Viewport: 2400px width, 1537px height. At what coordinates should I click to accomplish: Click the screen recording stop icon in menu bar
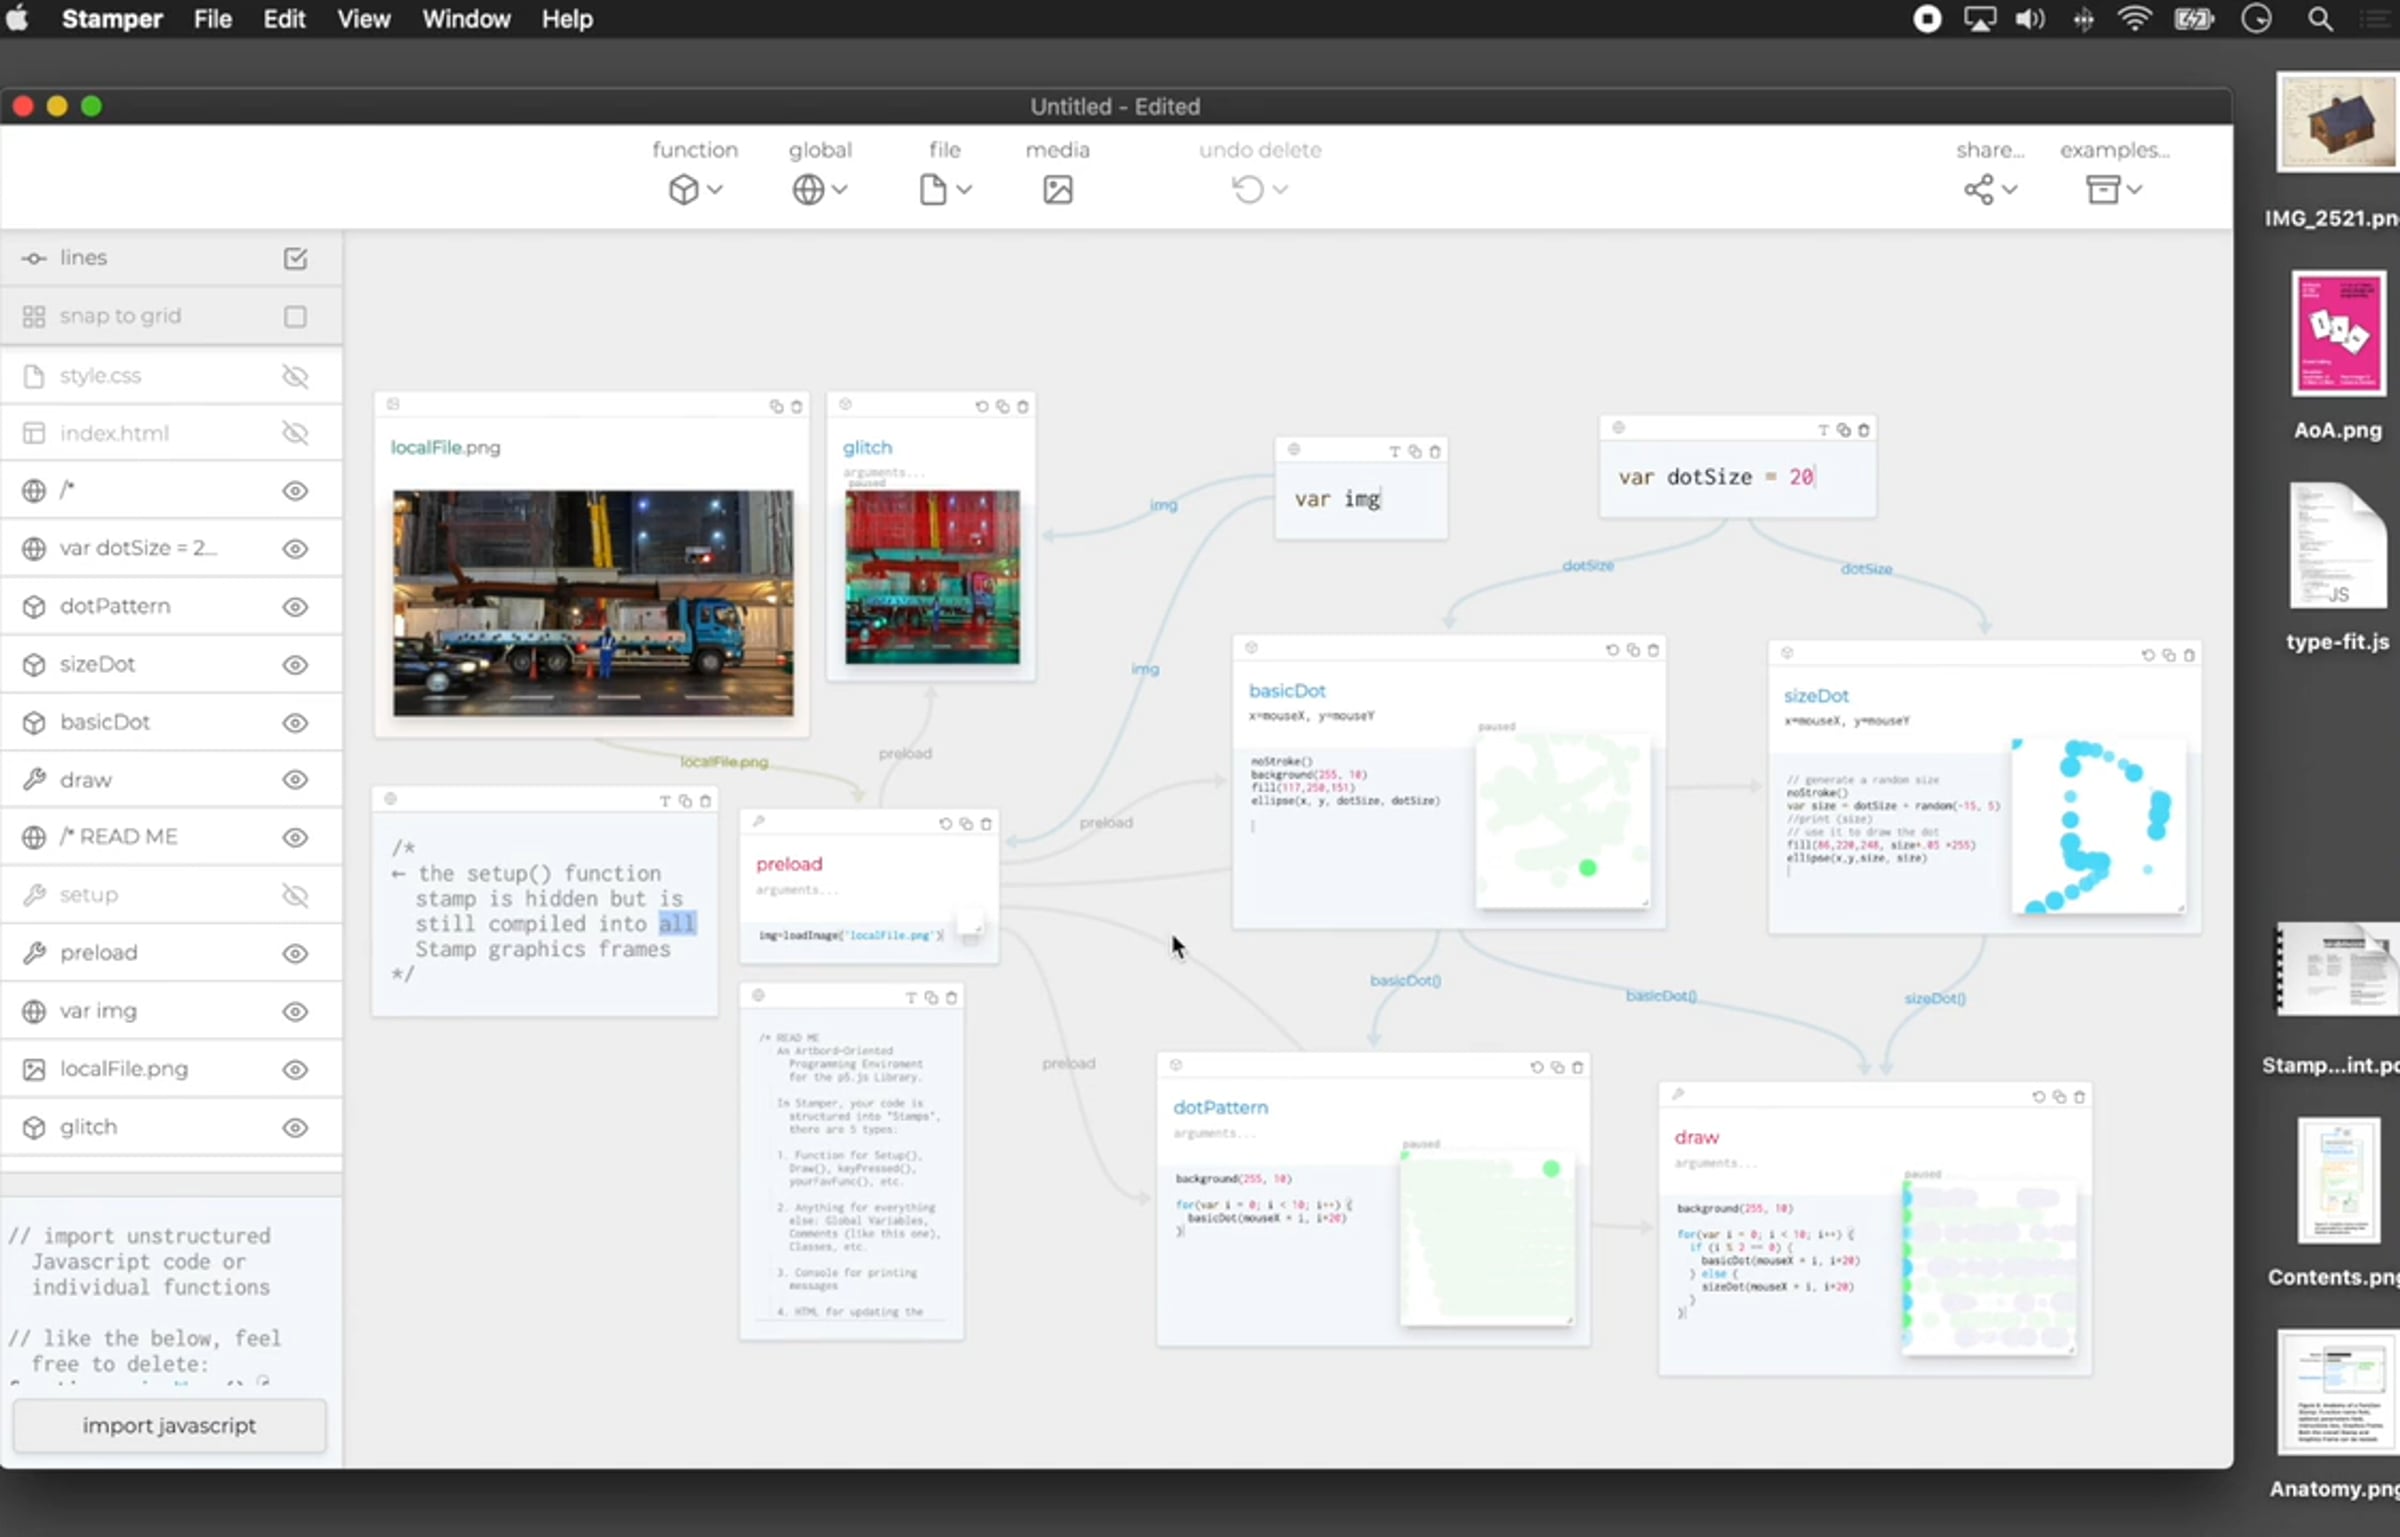1927,19
